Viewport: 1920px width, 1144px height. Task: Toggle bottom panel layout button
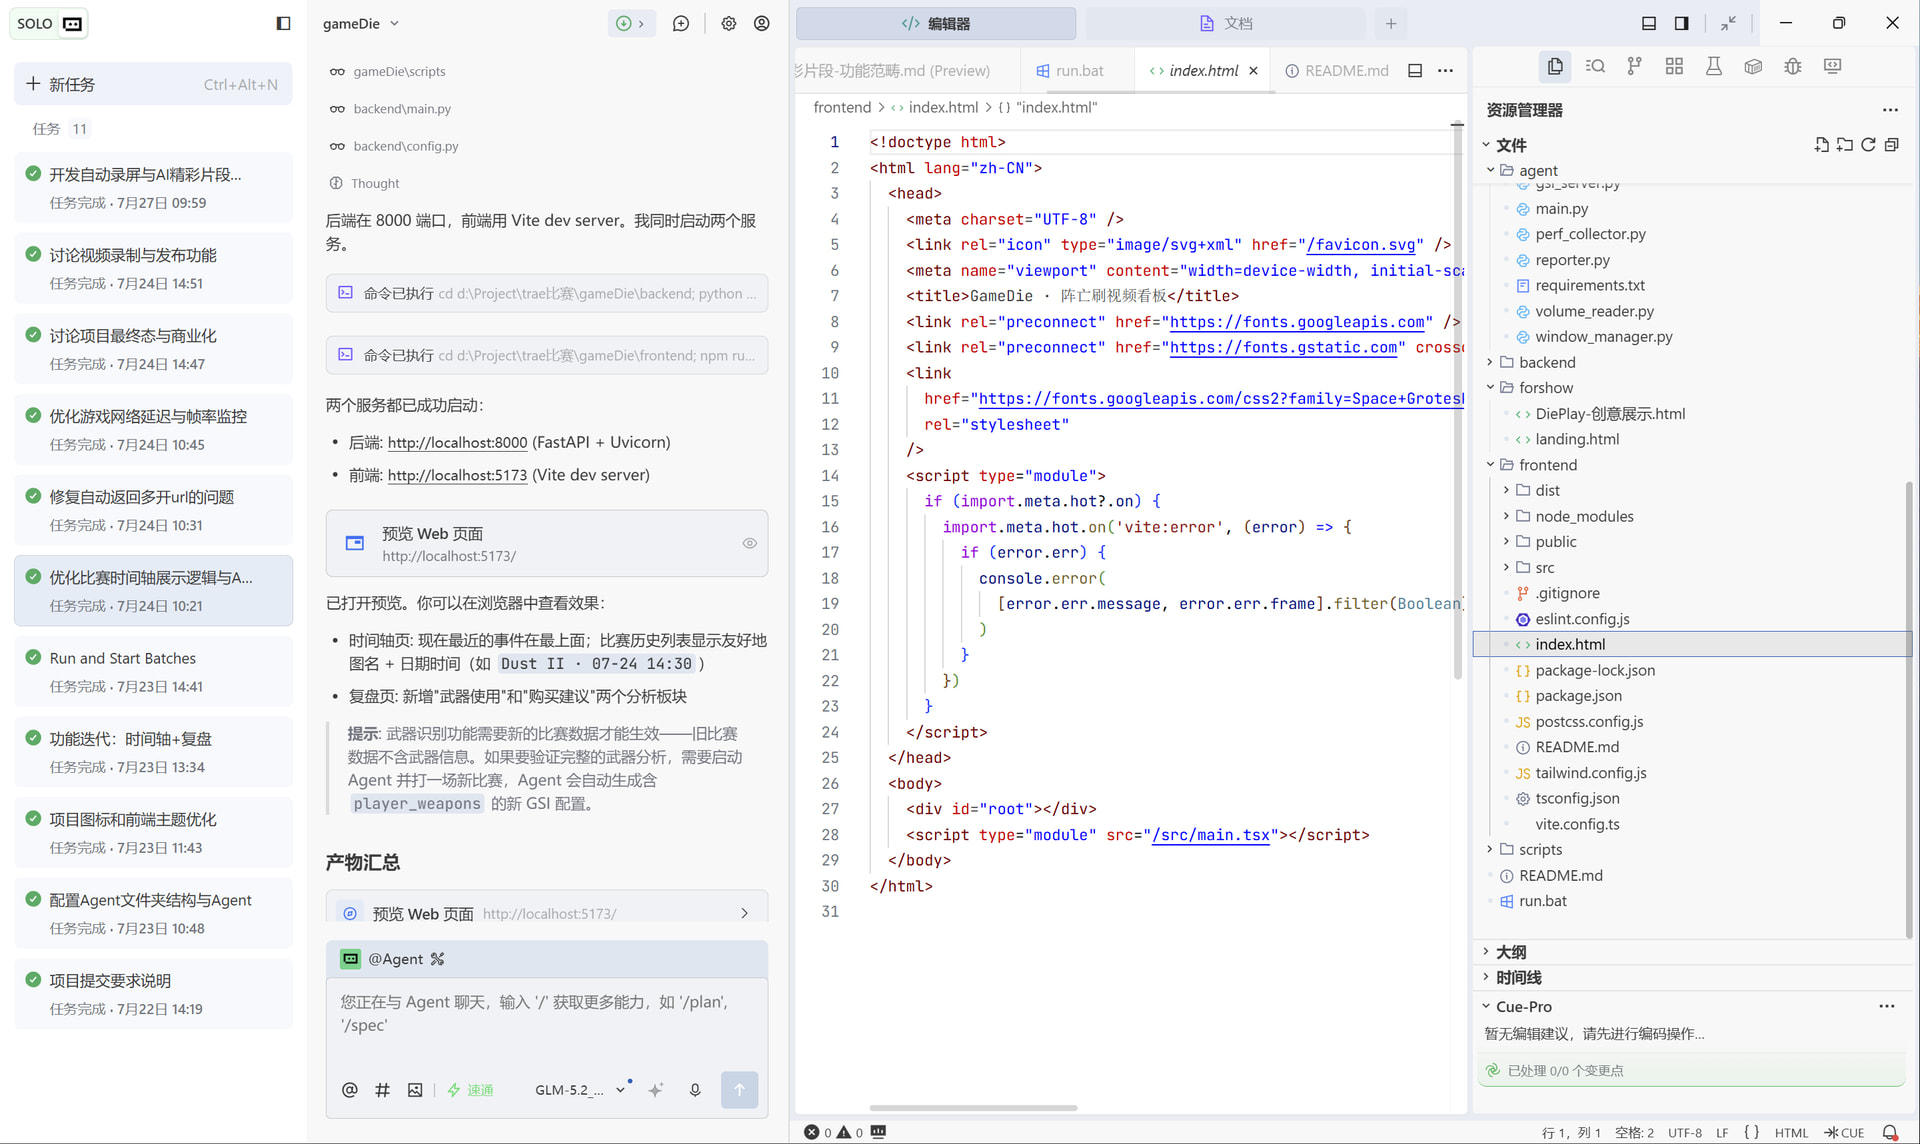point(1649,23)
